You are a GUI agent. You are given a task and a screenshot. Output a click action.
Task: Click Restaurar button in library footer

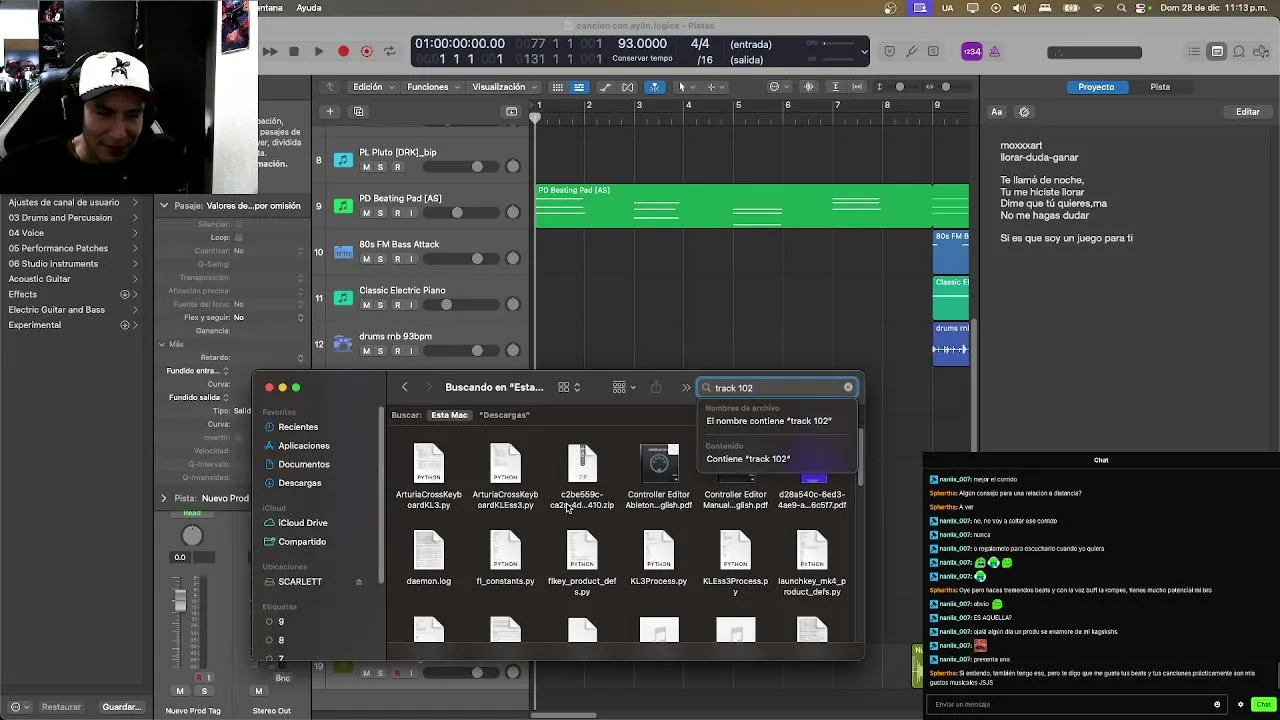[61, 707]
